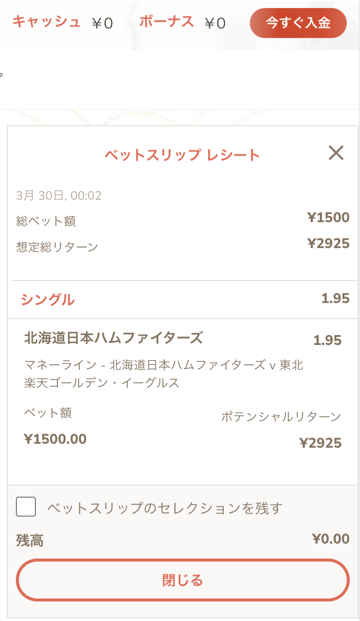The height and width of the screenshot is (621, 360).
Task: Click the ポテンシャルリターン ¥2925 value
Action: [320, 443]
